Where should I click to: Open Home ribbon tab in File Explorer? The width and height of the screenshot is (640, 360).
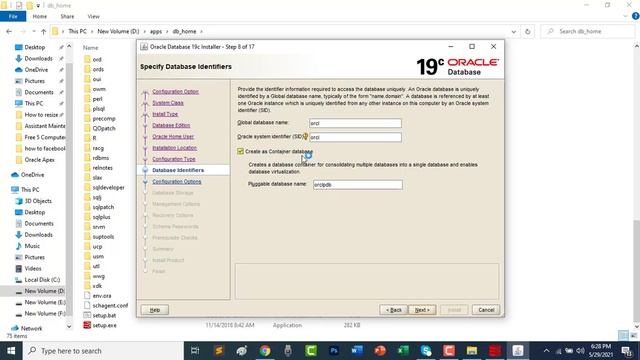[40, 16]
